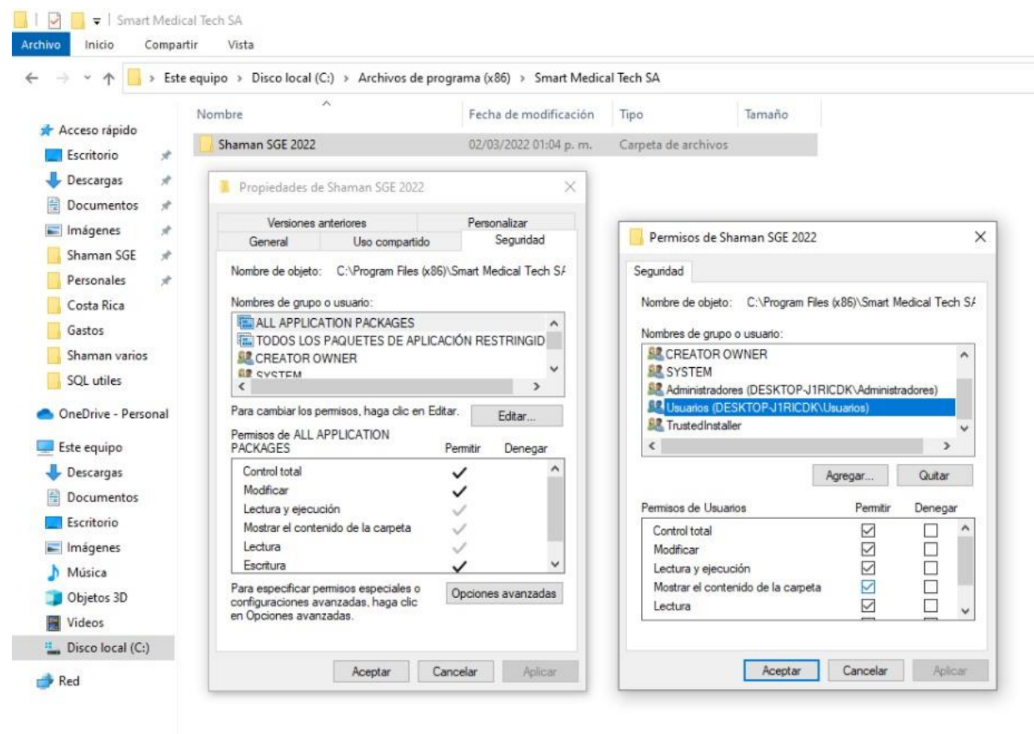The width and height of the screenshot is (1034, 734).
Task: Select Imágenes under Acceso rápido
Action: click(93, 230)
